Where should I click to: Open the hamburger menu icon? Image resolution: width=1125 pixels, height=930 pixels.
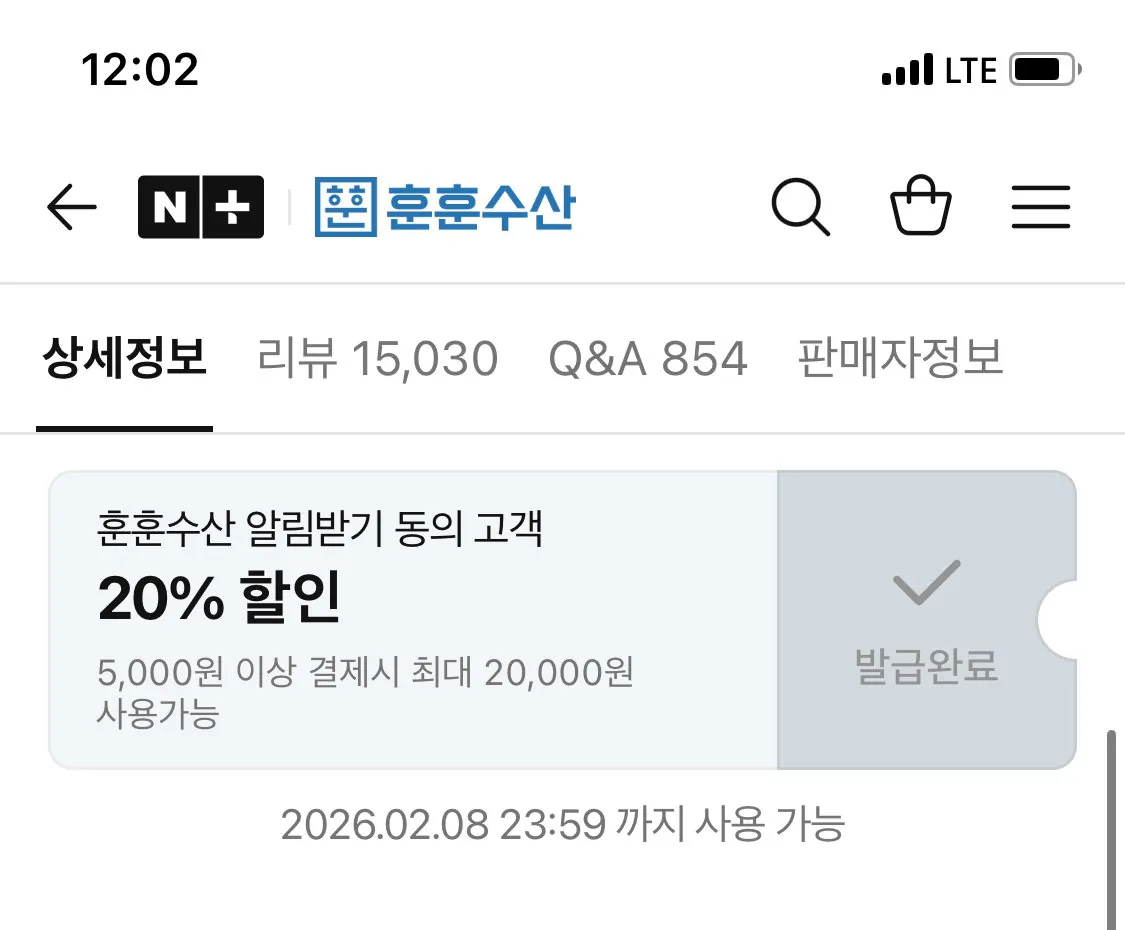(x=1040, y=208)
